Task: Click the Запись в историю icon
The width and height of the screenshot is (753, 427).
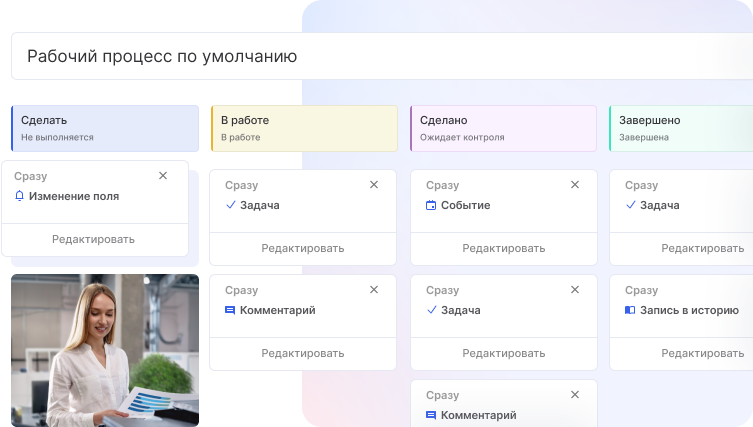Action: pos(630,310)
